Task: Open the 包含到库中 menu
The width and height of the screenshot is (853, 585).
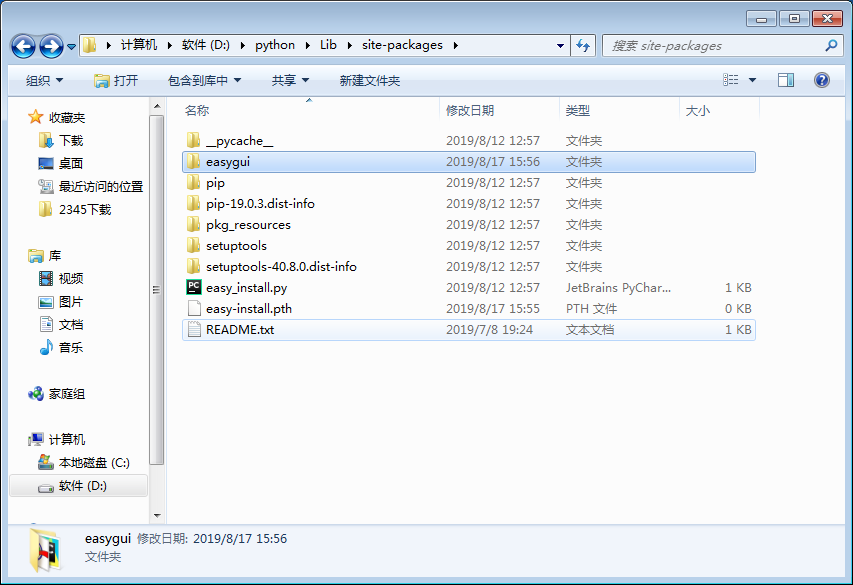Action: 204,80
